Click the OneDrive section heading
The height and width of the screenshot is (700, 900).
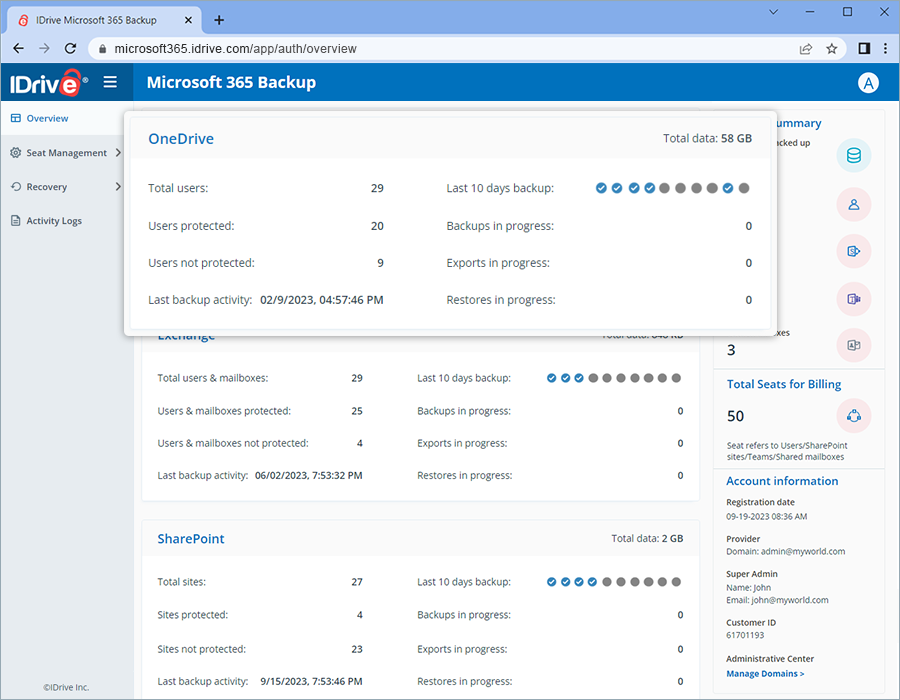tap(181, 139)
